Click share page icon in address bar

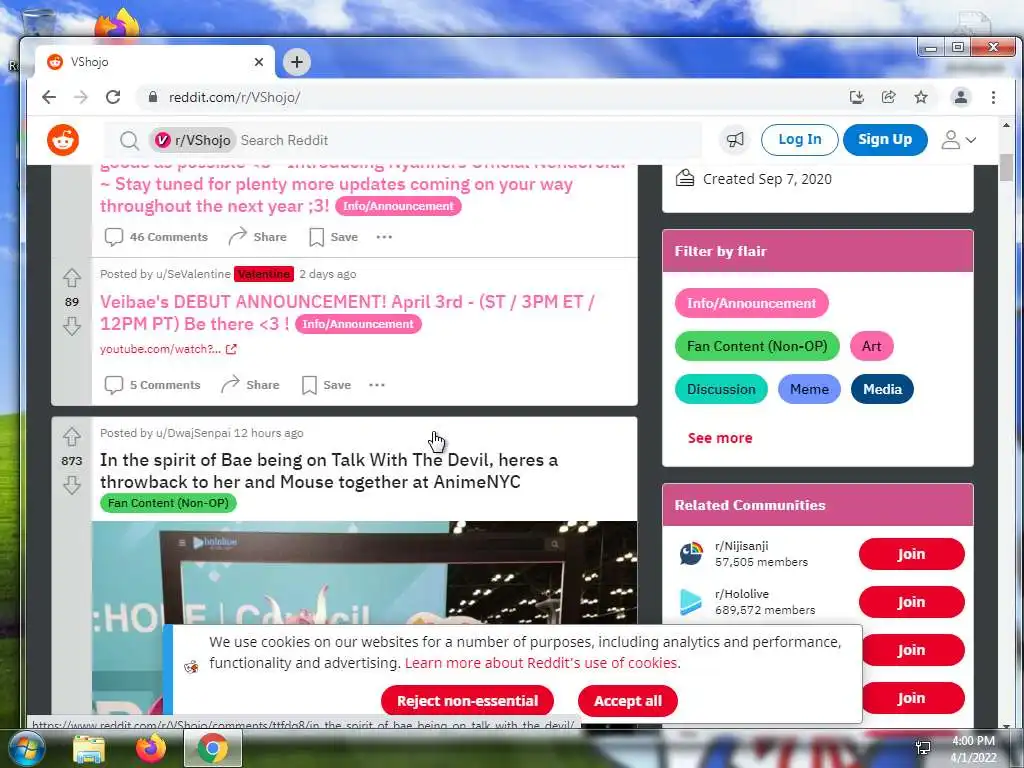click(x=889, y=97)
